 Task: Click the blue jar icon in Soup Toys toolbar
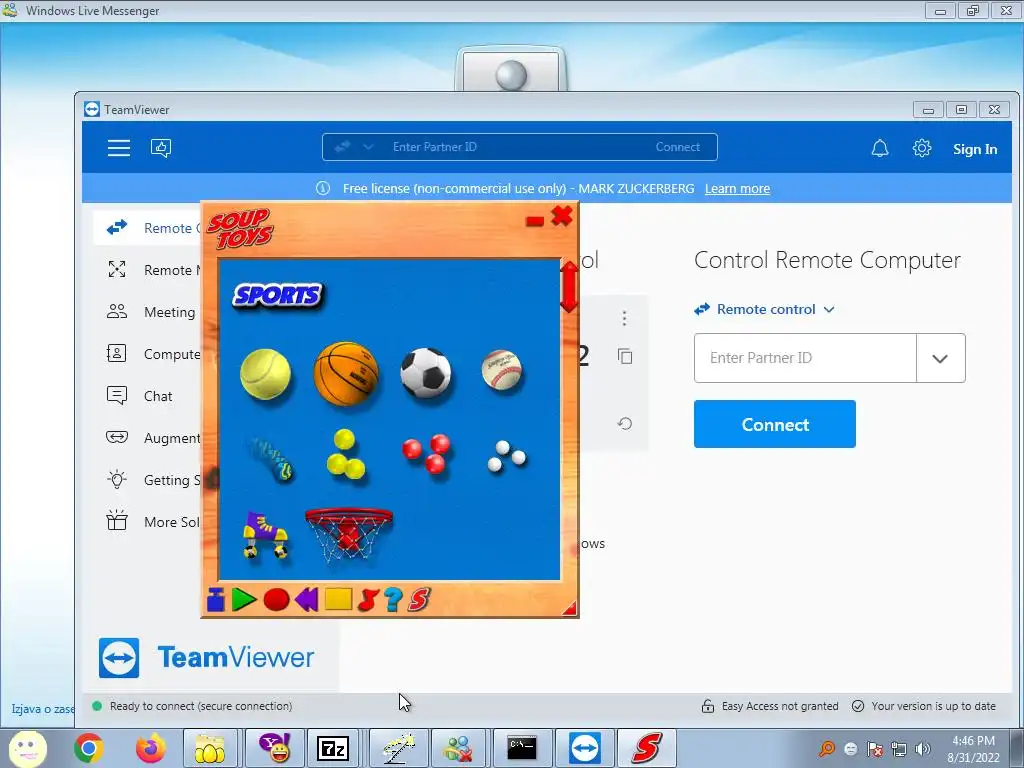[x=216, y=600]
